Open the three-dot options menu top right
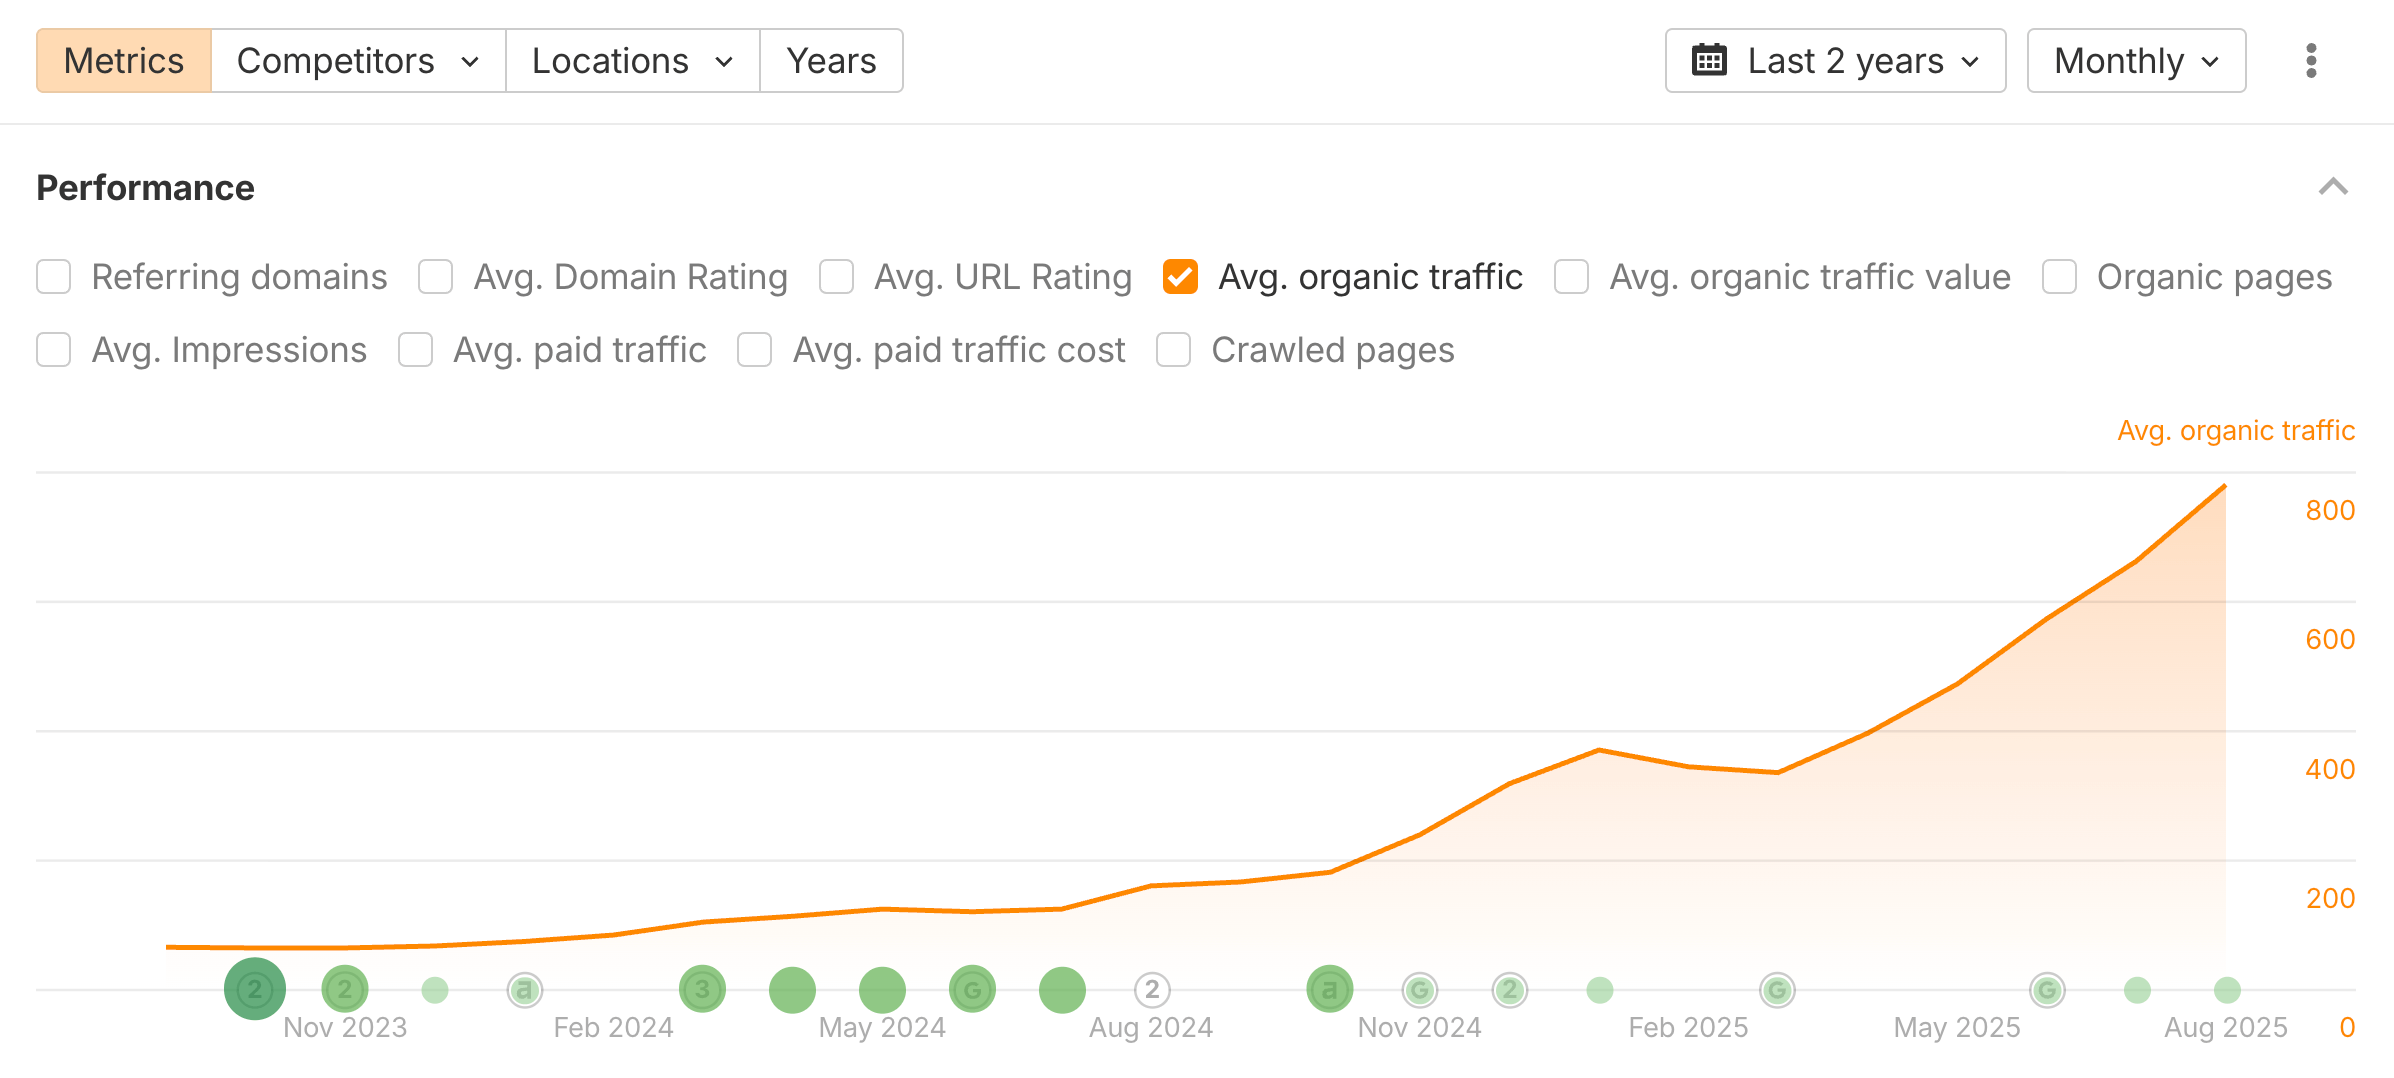The width and height of the screenshot is (2394, 1078). (x=2310, y=60)
